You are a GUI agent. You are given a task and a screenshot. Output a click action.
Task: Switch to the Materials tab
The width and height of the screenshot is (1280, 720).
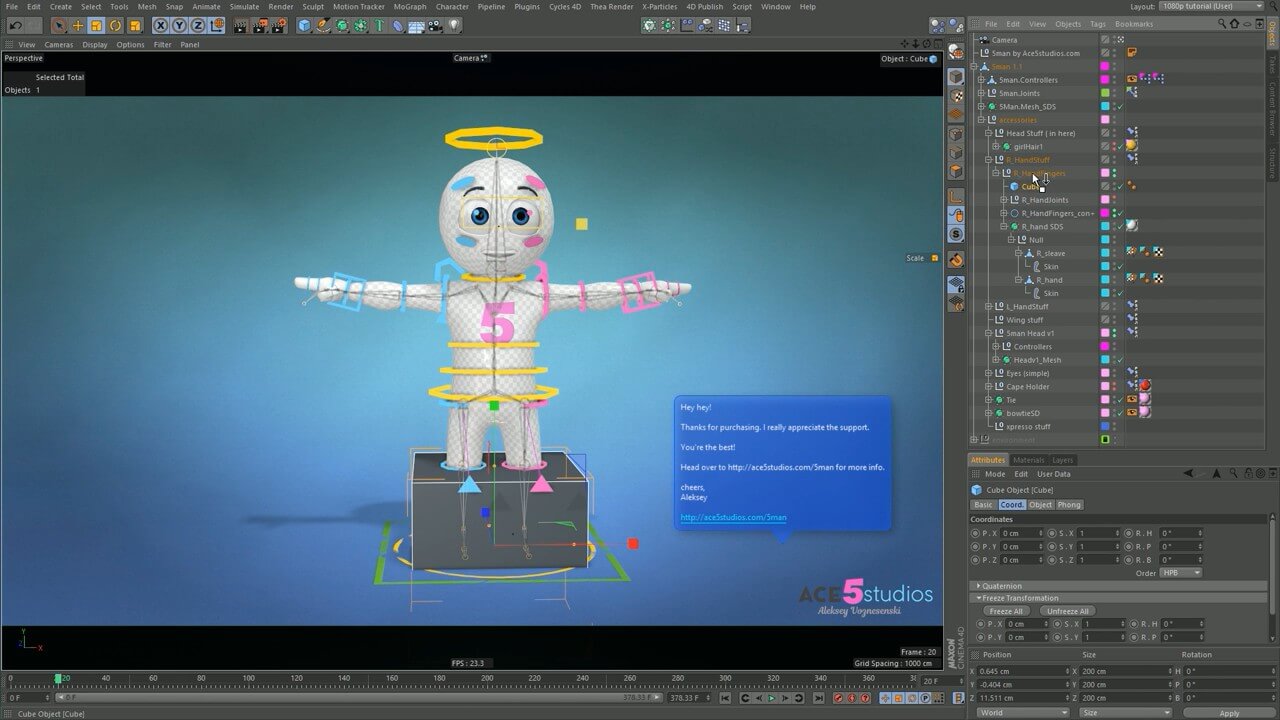[1028, 460]
